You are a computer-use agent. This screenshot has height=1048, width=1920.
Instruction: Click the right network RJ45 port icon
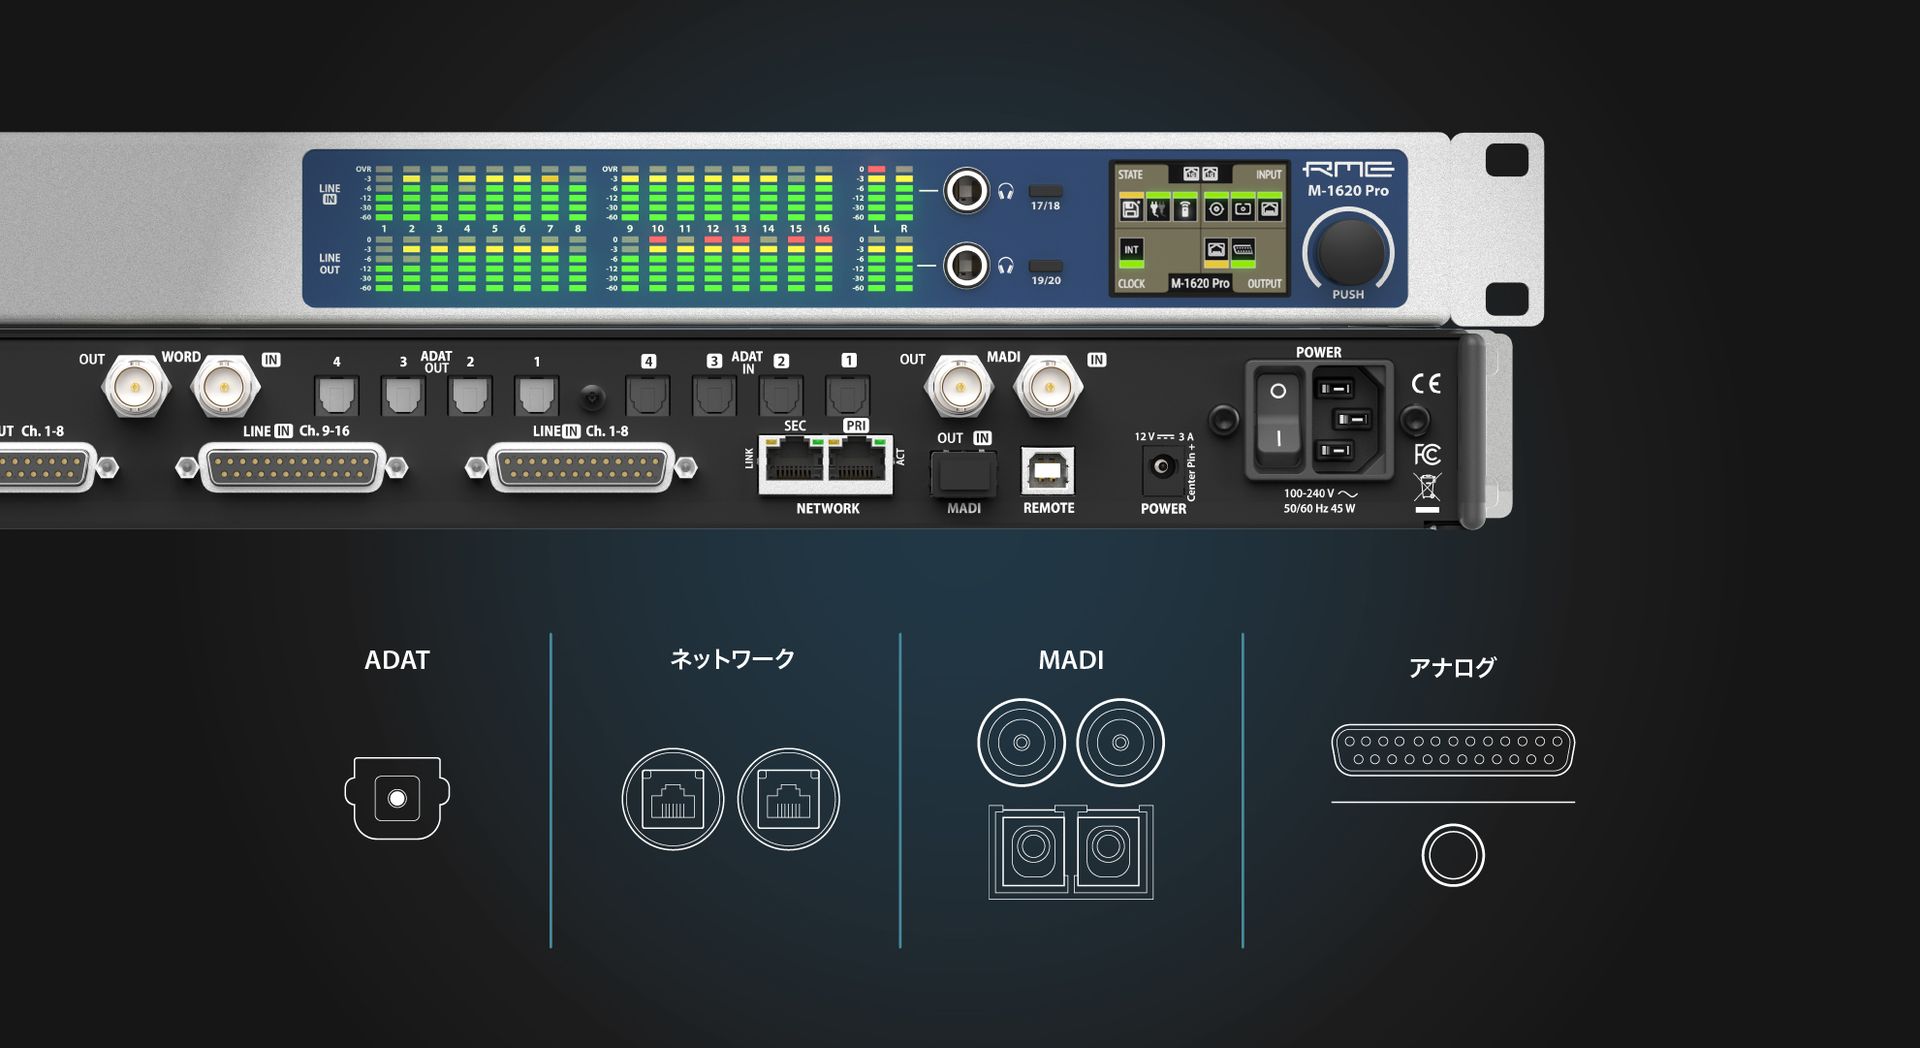click(x=788, y=799)
